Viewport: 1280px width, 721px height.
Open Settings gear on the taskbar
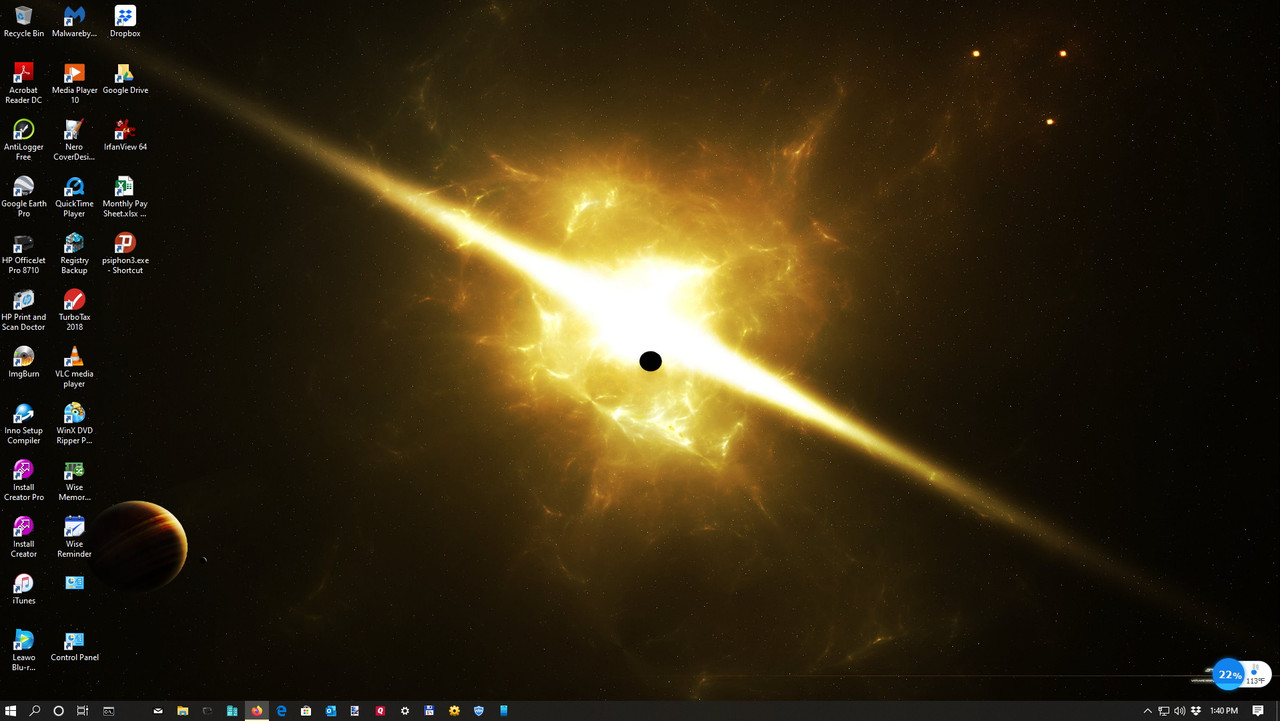[405, 711]
